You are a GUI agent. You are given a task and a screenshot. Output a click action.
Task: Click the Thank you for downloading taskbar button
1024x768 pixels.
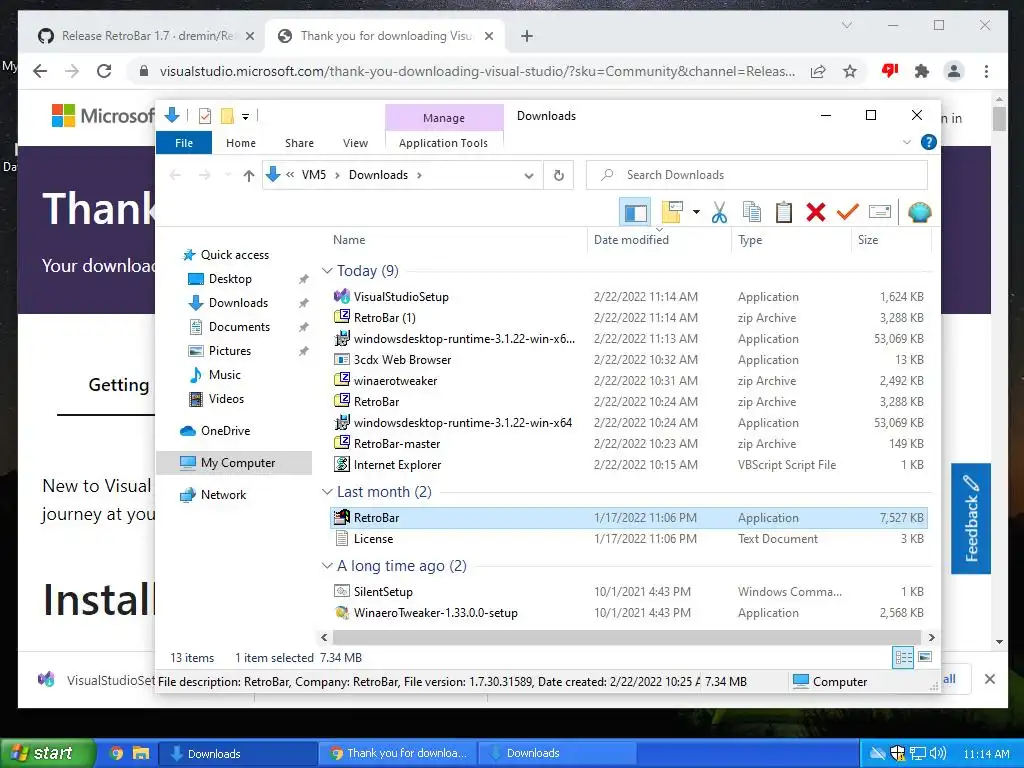coord(398,754)
